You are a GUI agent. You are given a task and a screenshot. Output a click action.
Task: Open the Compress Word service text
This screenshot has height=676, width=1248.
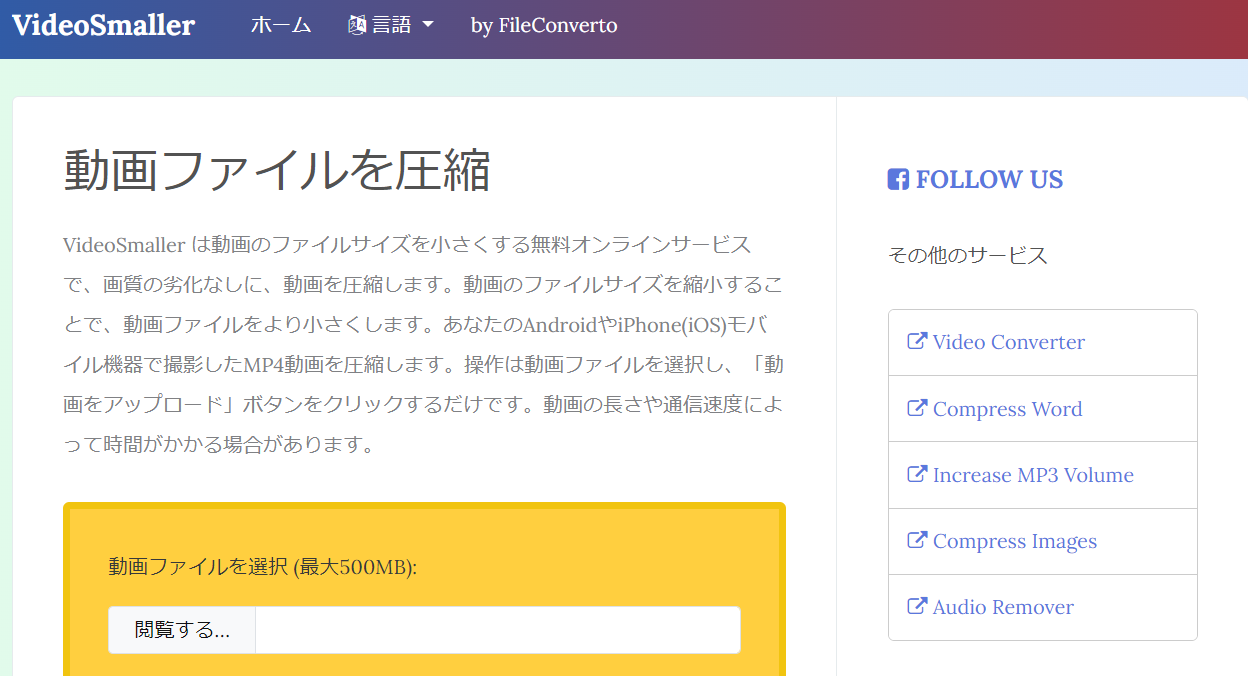1007,409
